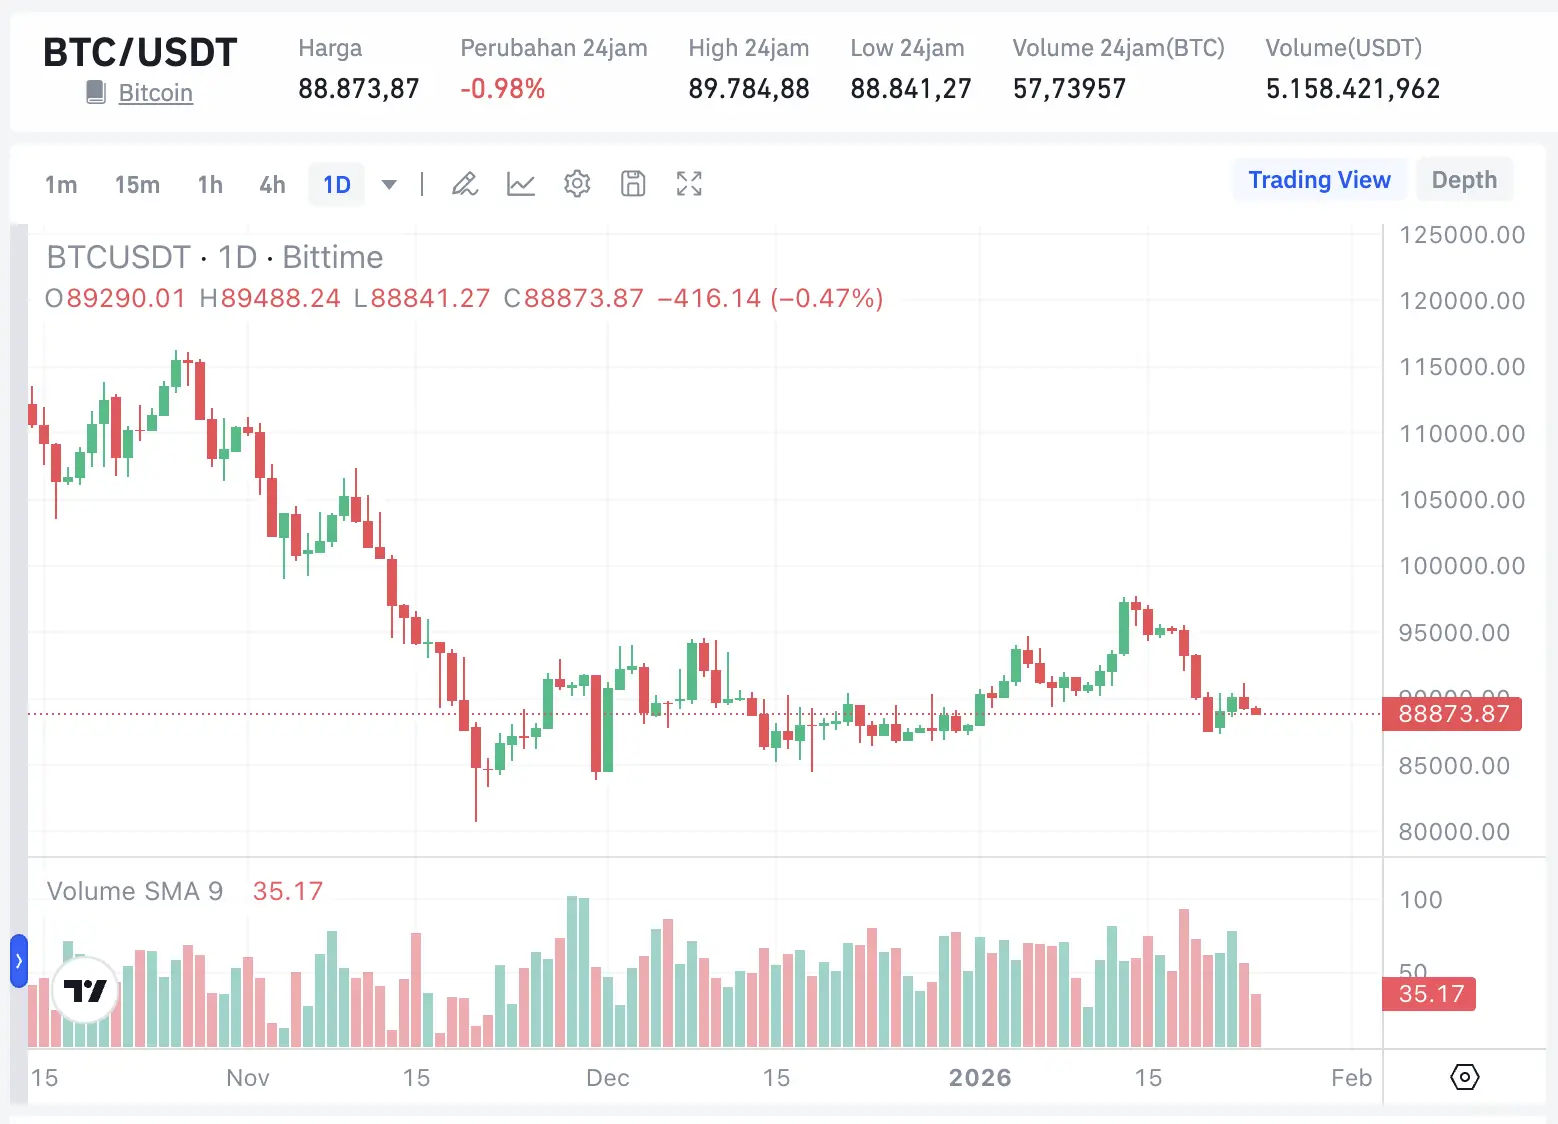Click the gear icon below the price axis
Image resolution: width=1558 pixels, height=1124 pixels.
1464,1077
